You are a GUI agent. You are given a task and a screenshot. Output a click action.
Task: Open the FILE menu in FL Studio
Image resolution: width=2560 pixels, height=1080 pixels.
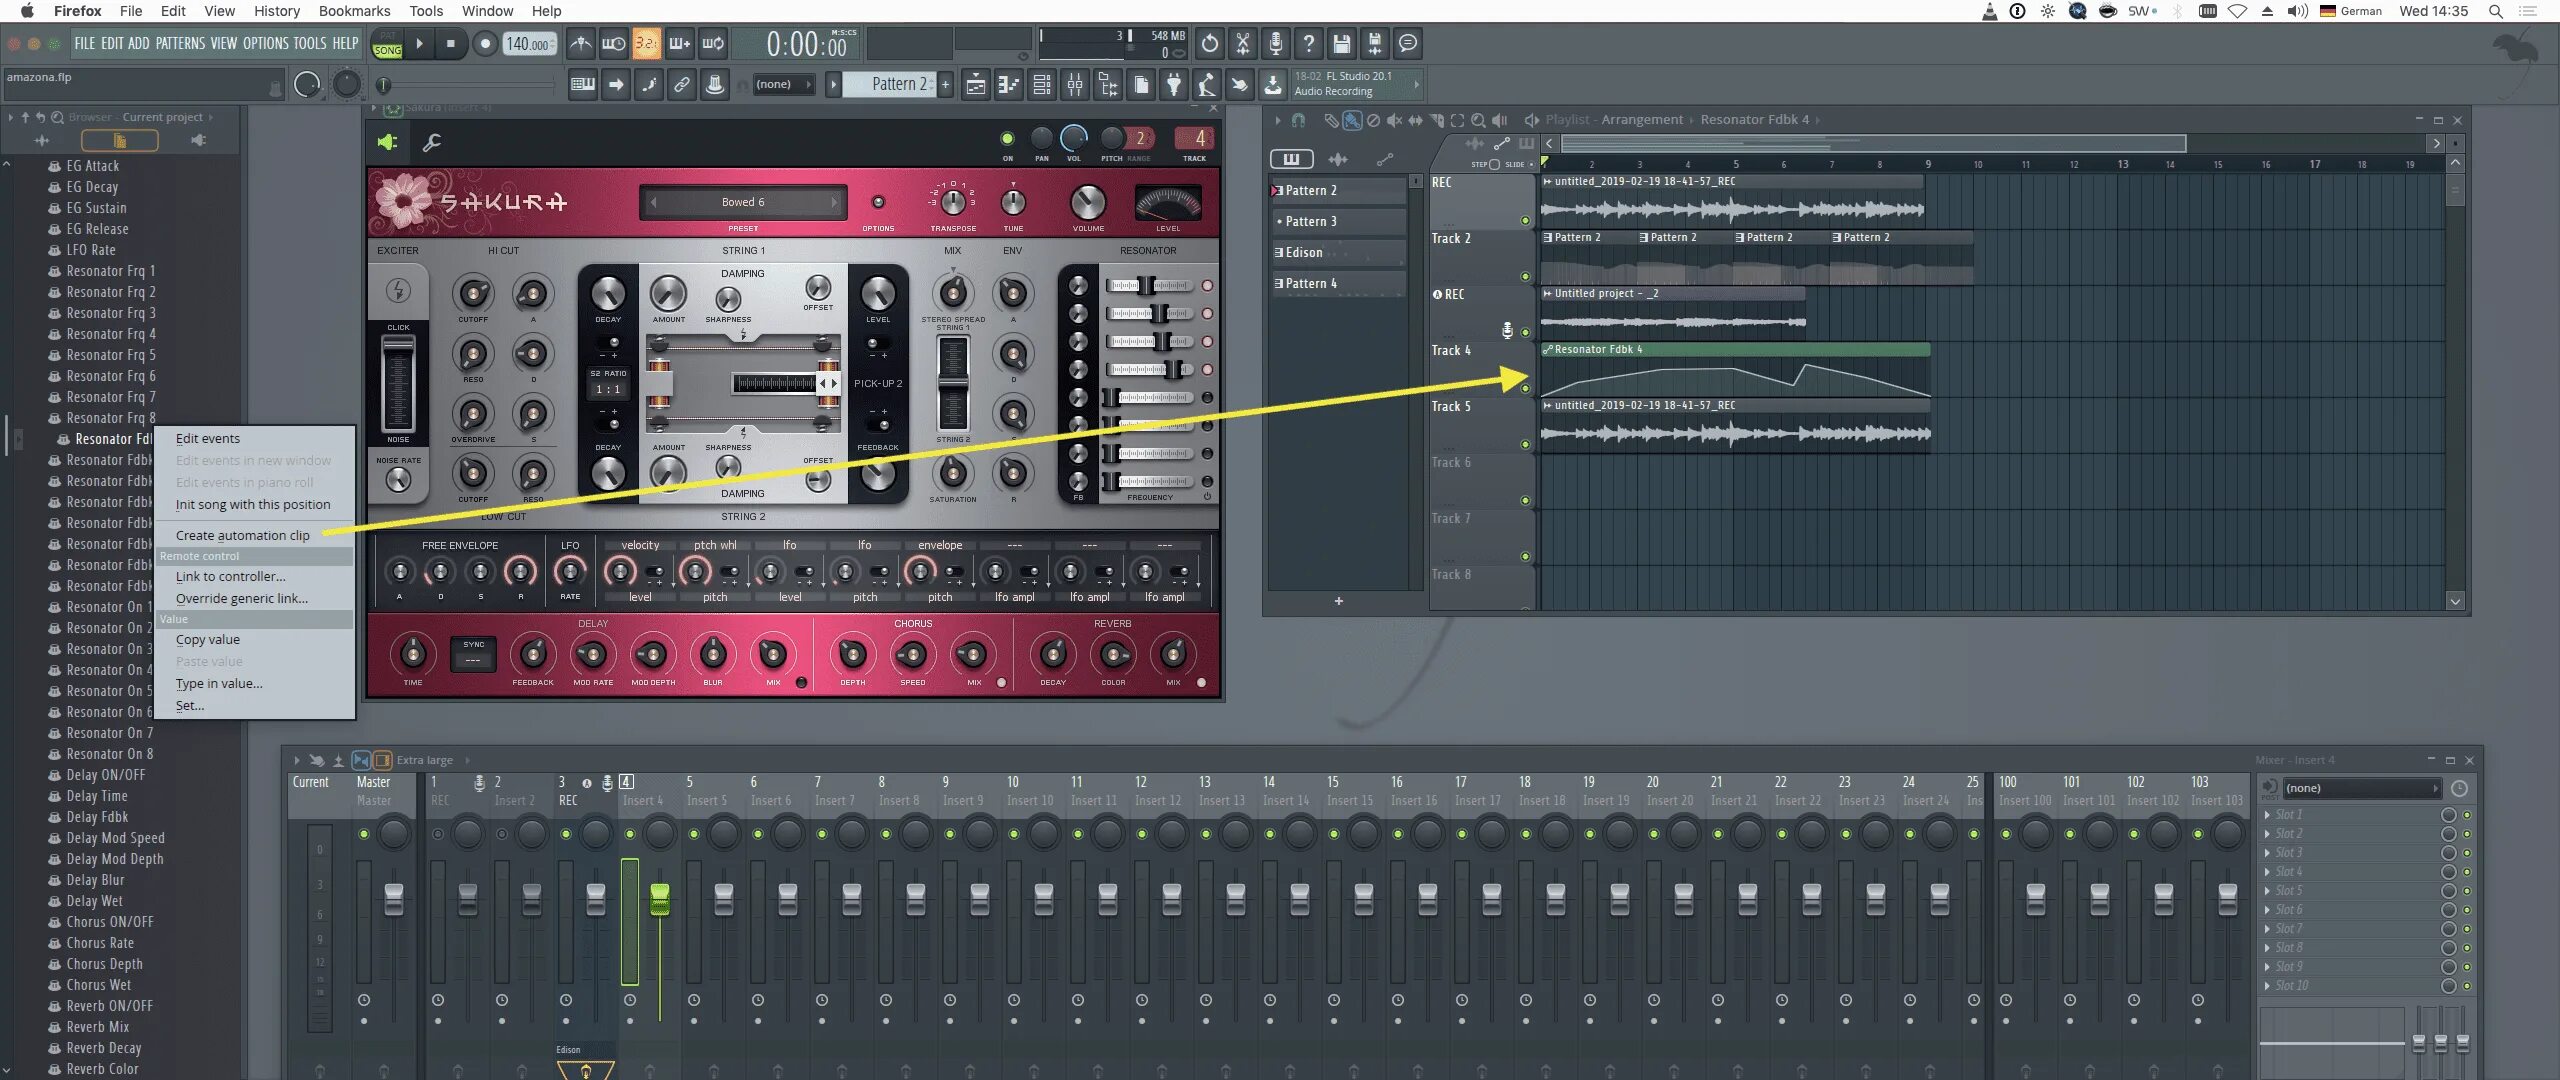pos(85,44)
